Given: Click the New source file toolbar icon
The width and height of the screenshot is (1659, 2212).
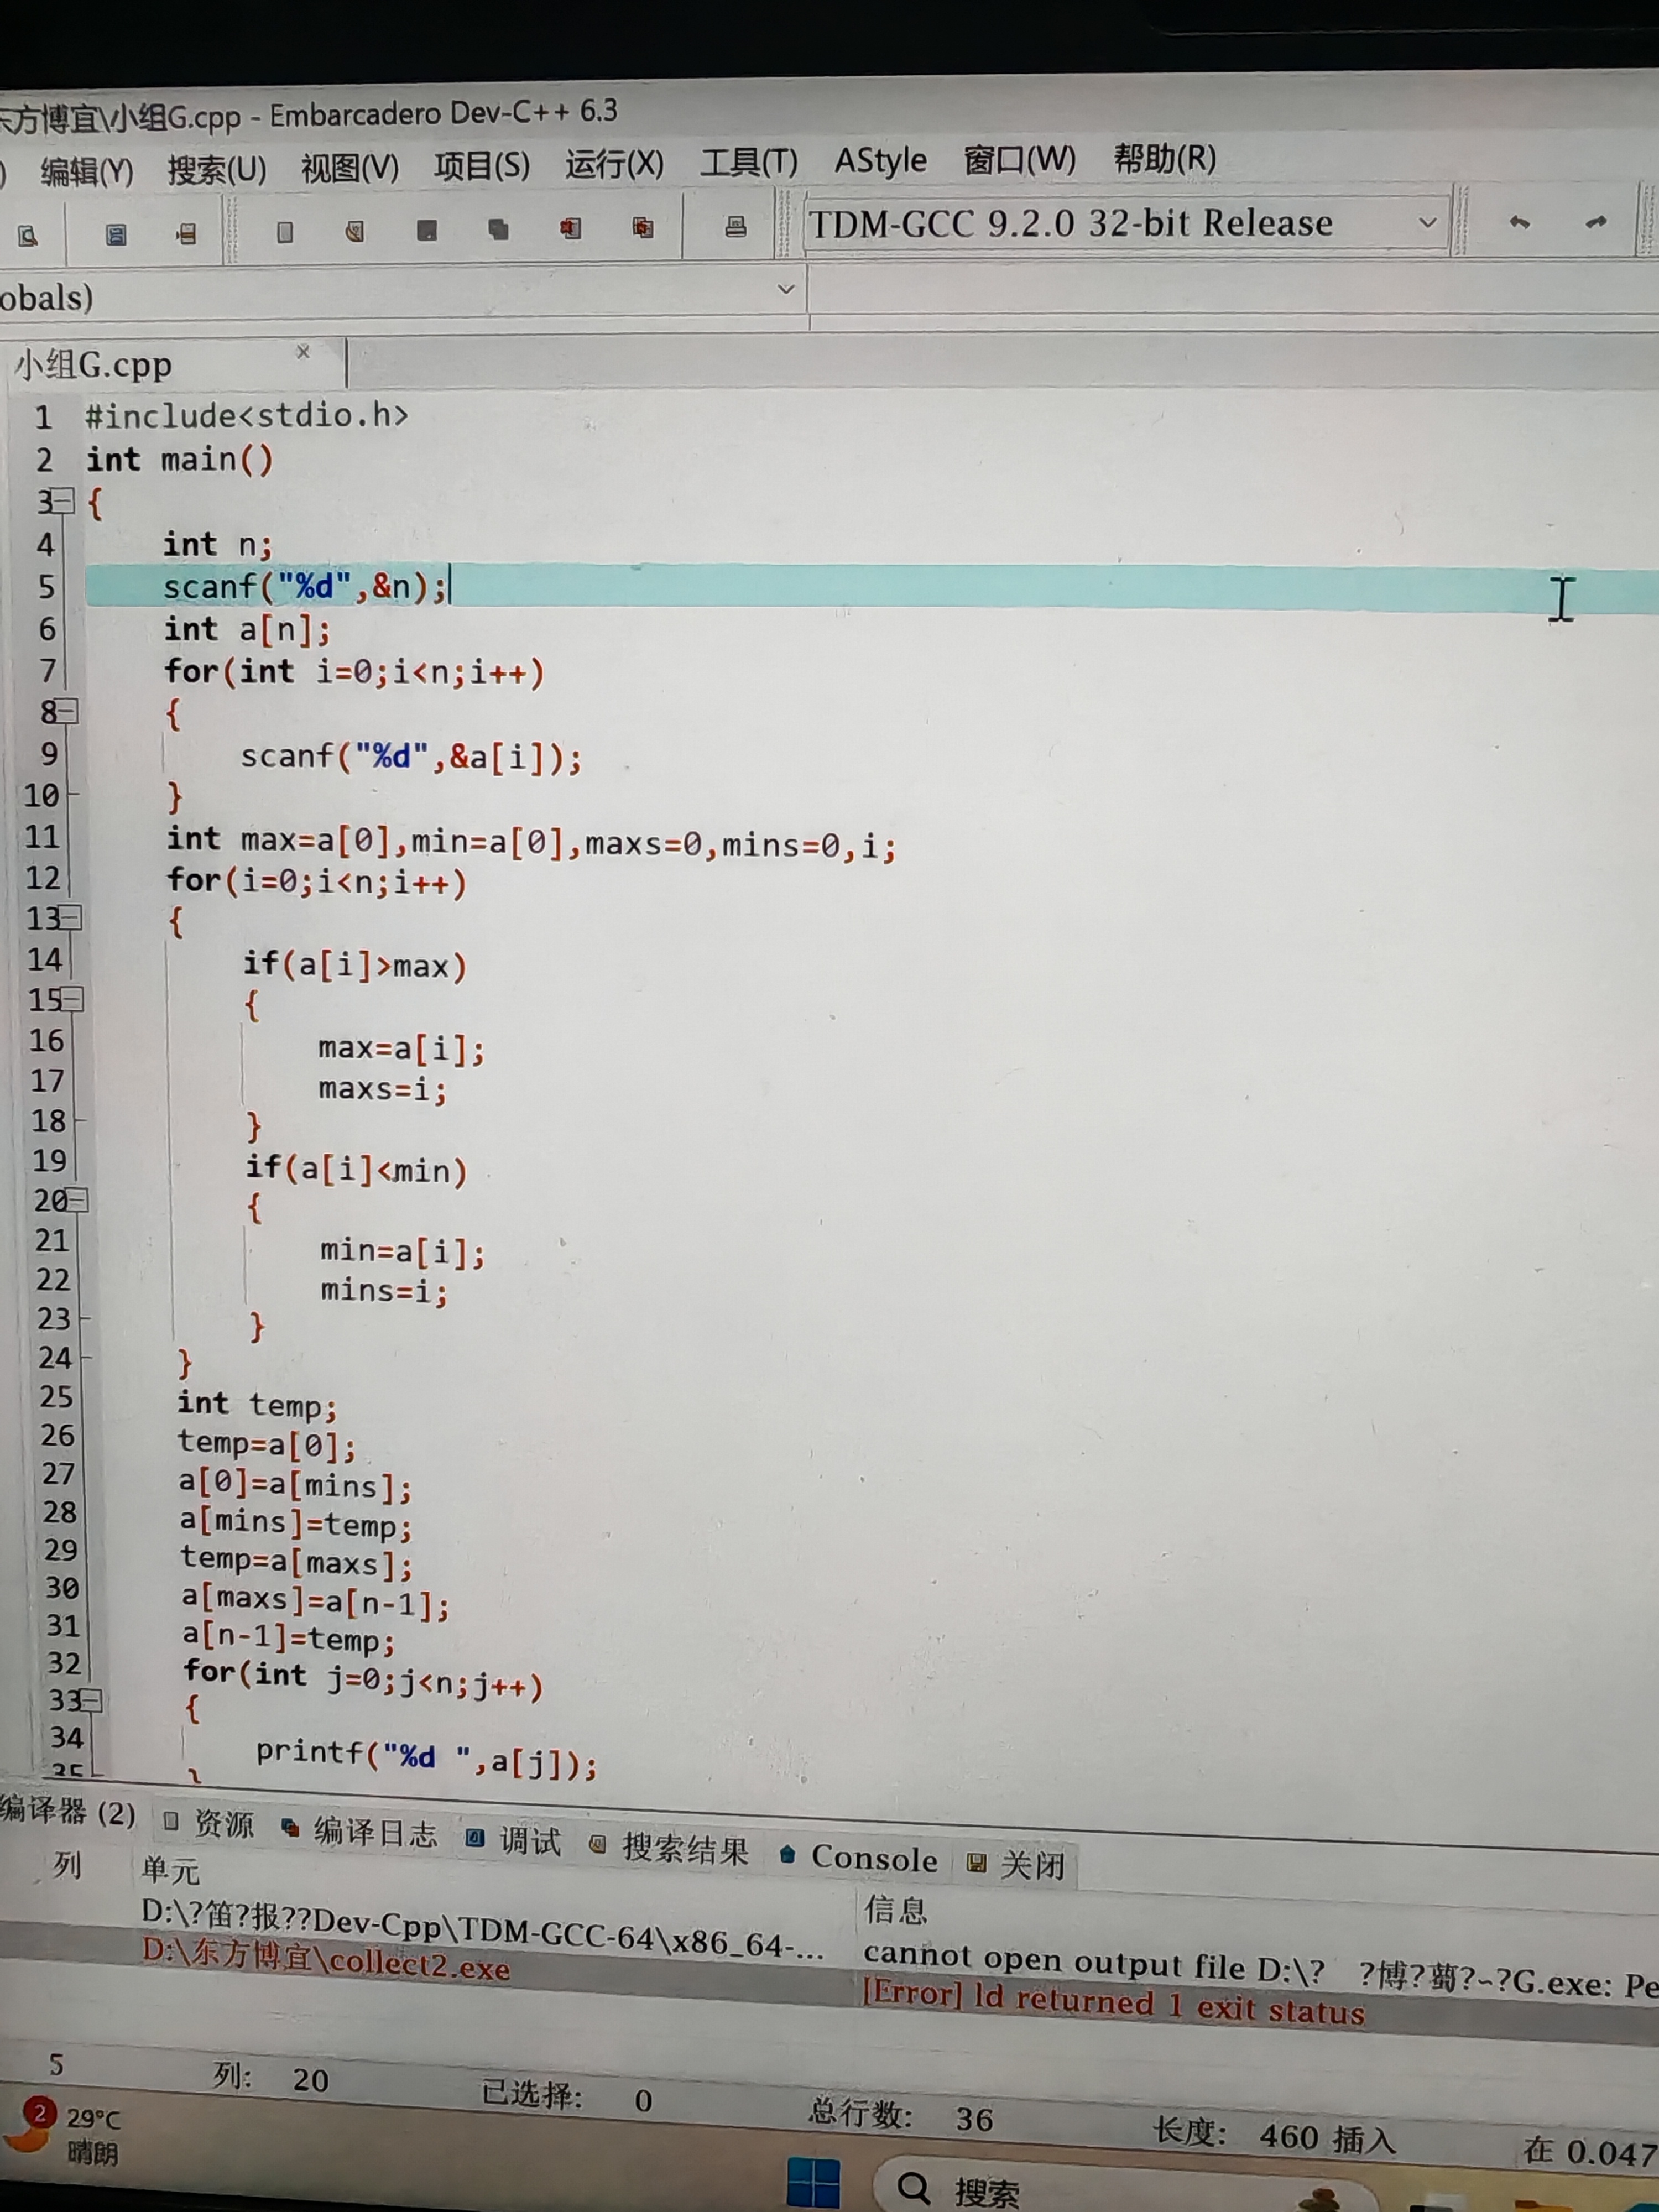Looking at the screenshot, I should click(285, 233).
